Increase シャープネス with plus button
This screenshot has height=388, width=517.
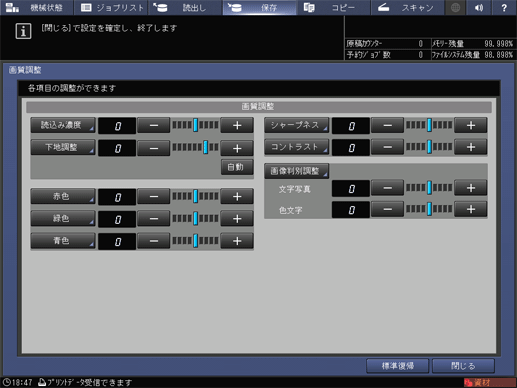(x=471, y=125)
